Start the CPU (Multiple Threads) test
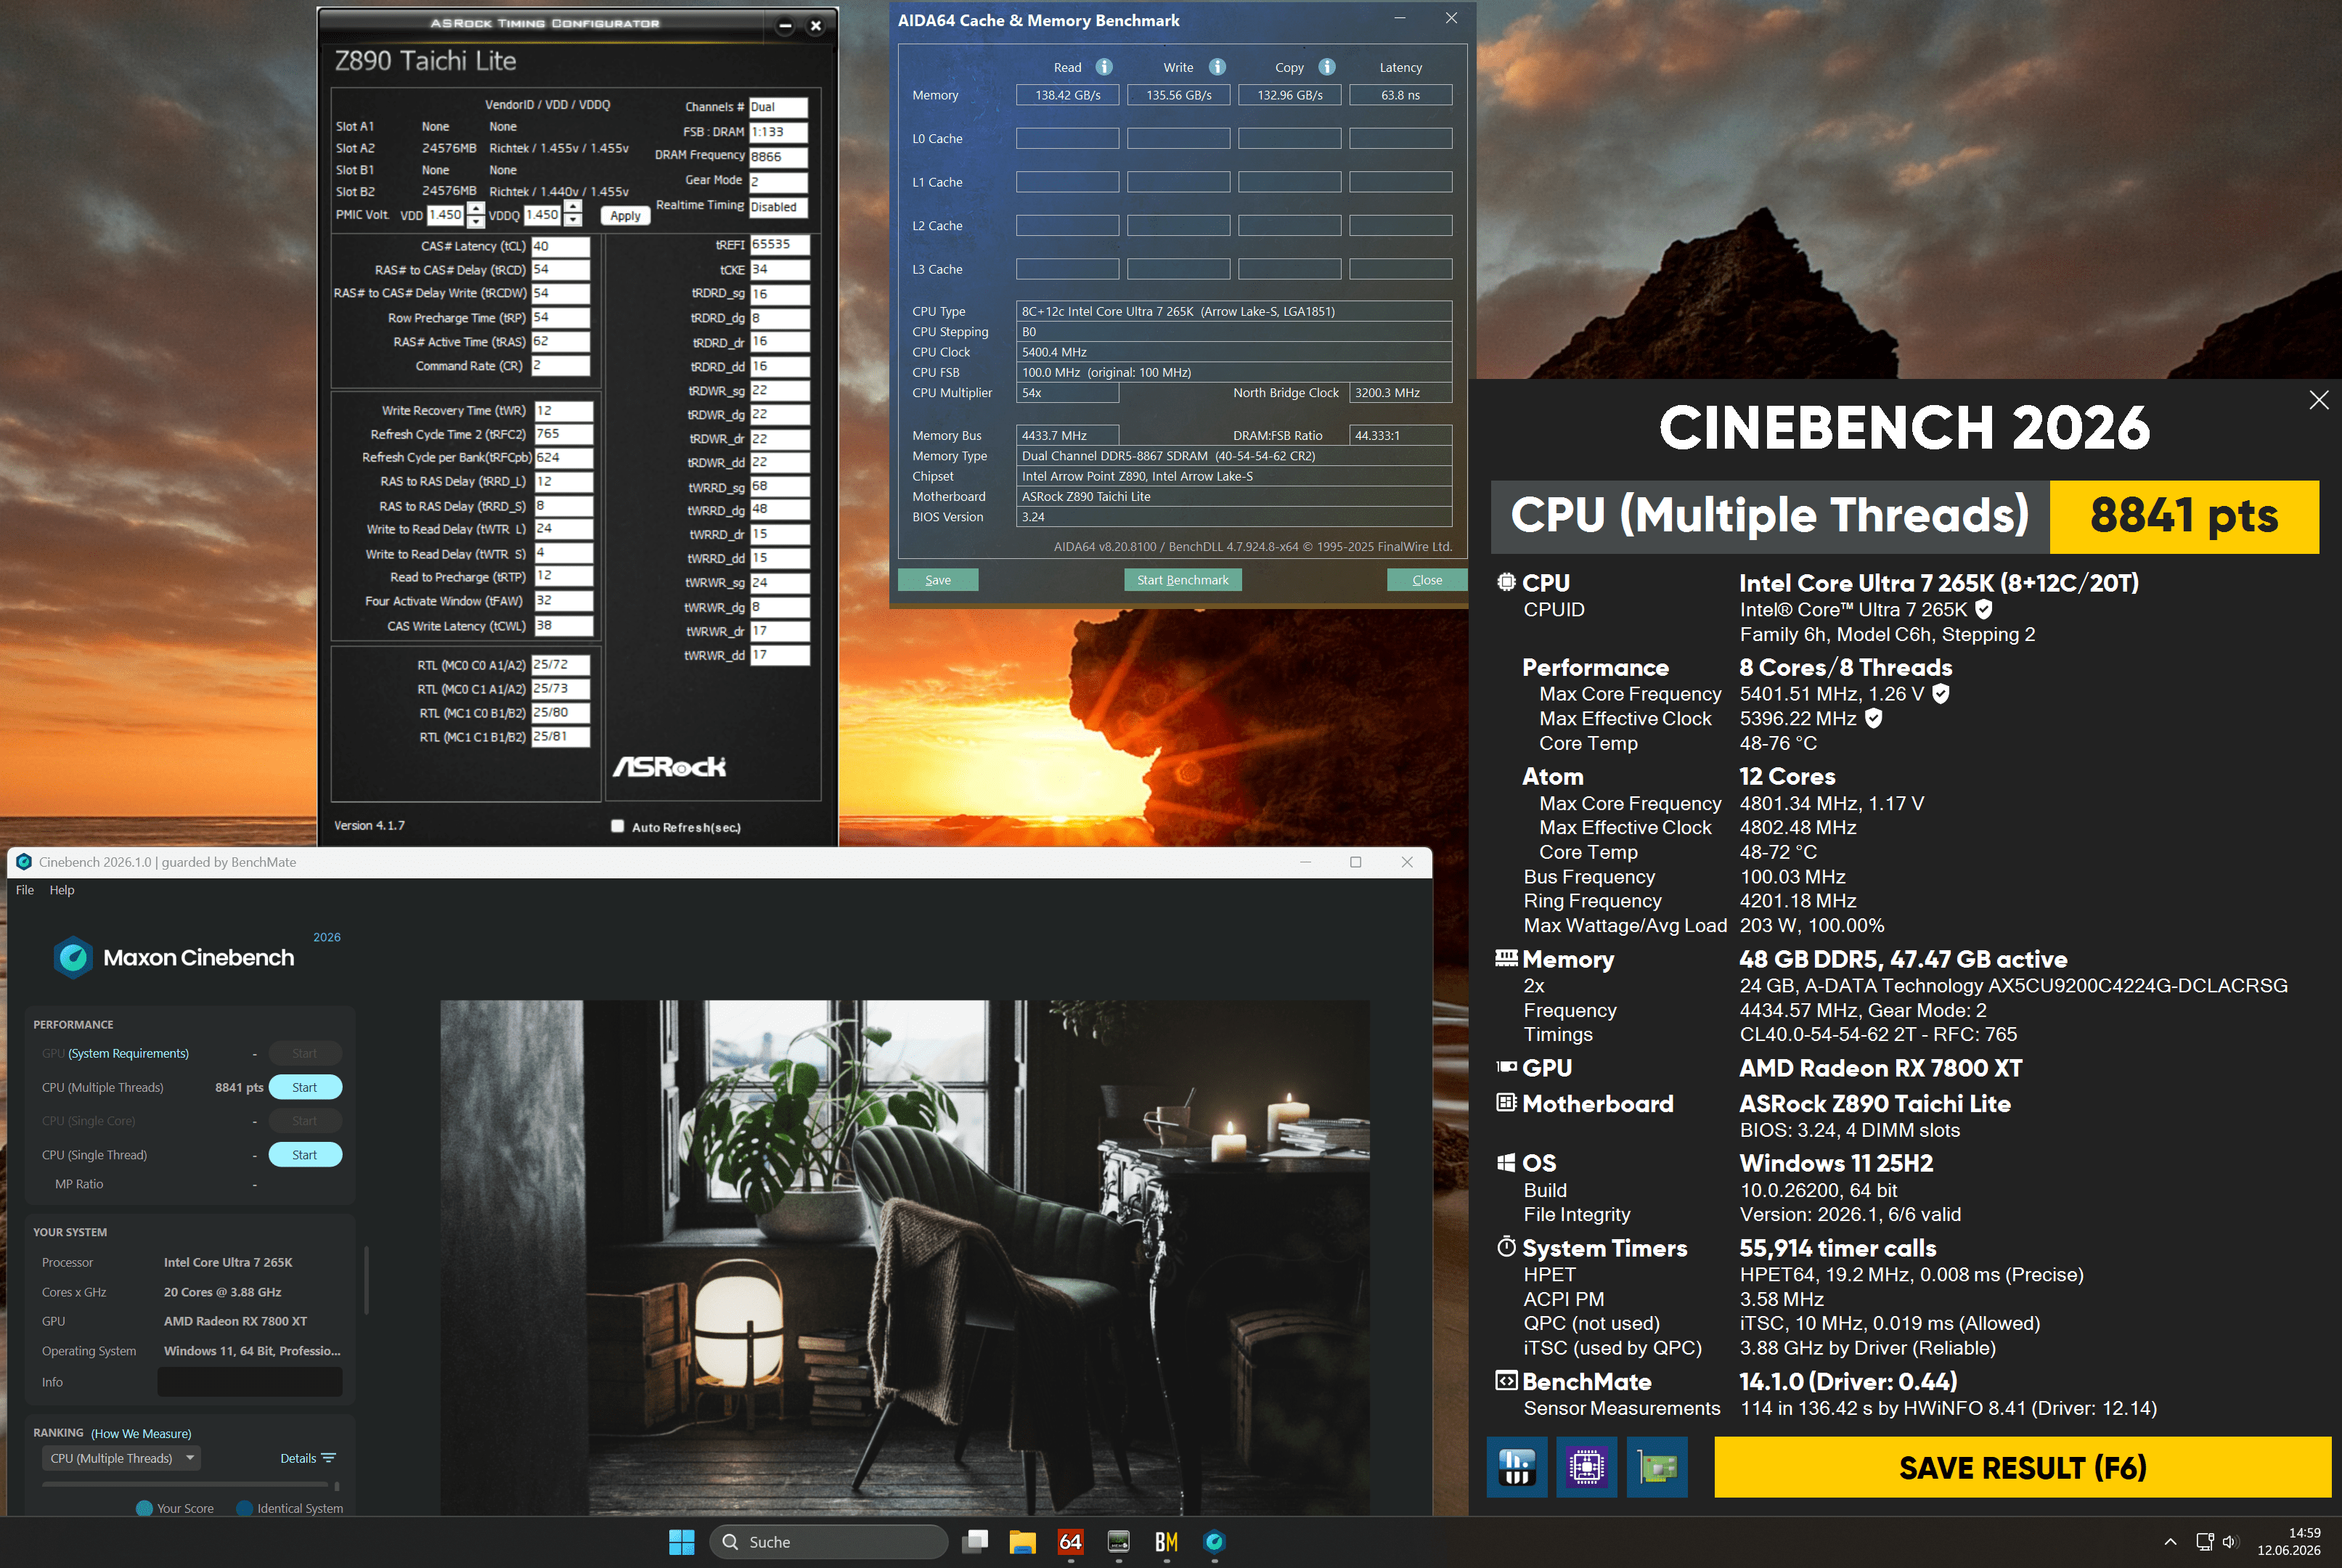2342x1568 pixels. [x=305, y=1087]
